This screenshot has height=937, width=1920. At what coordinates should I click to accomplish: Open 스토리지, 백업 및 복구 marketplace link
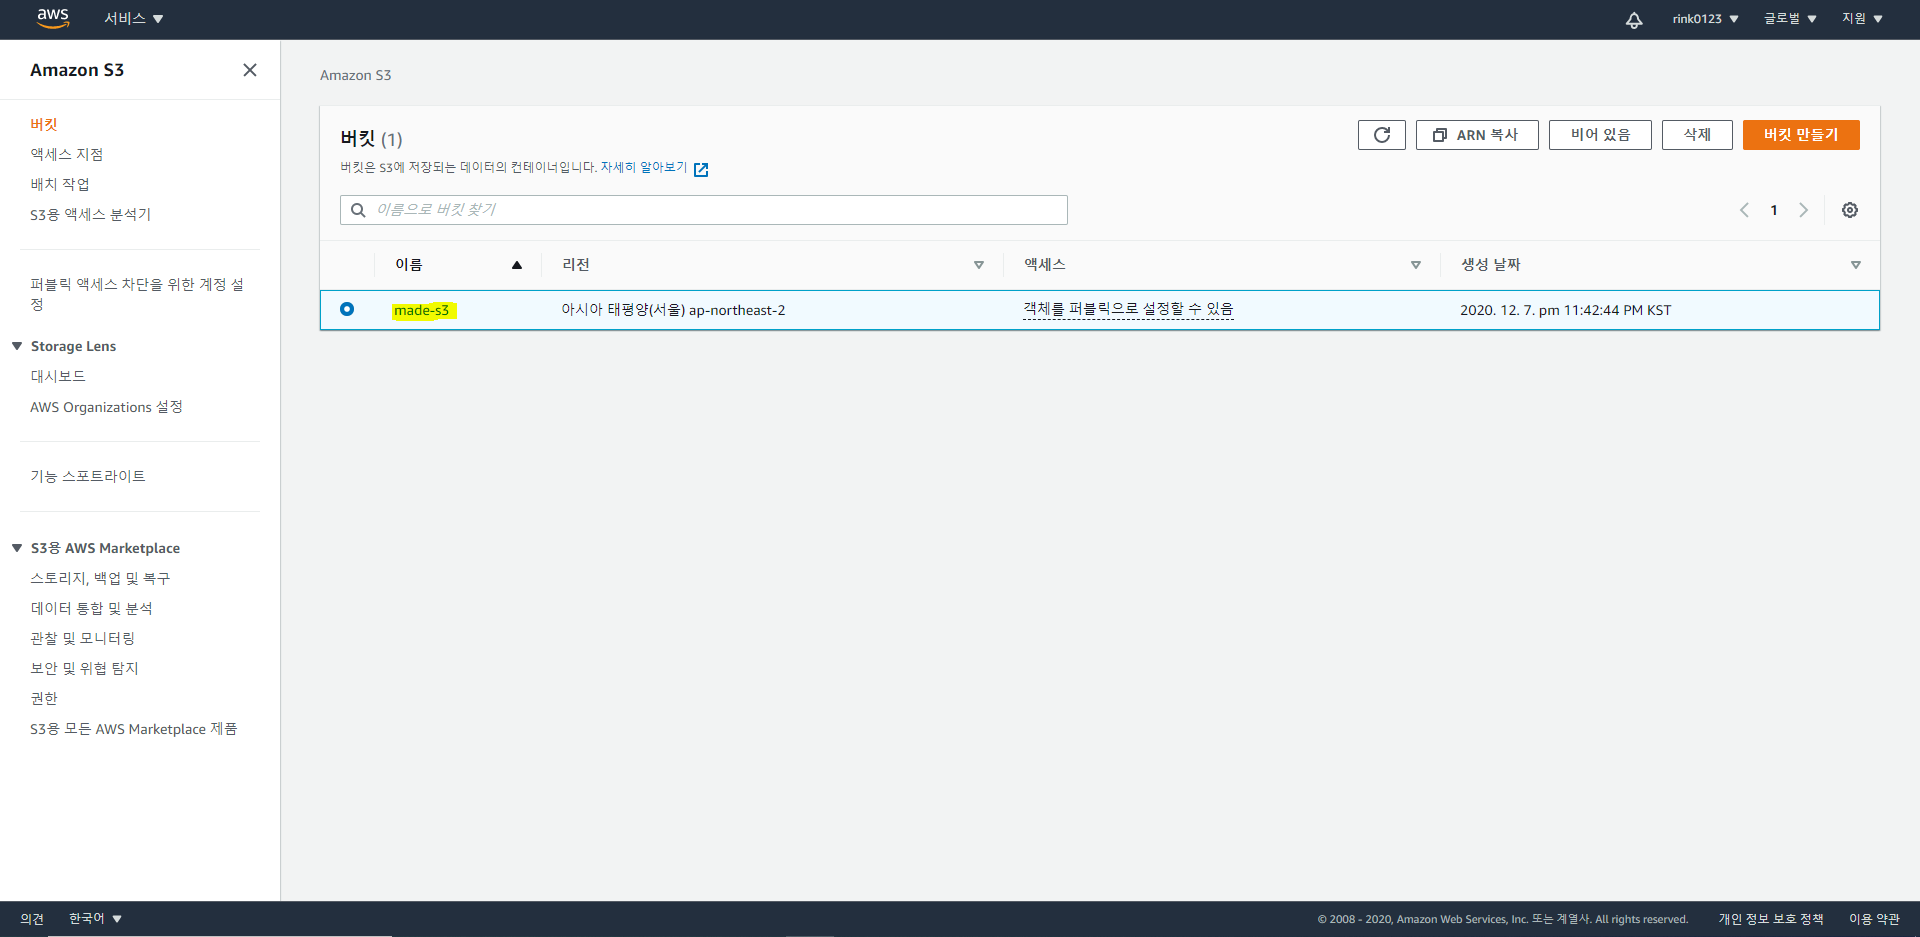[x=100, y=578]
